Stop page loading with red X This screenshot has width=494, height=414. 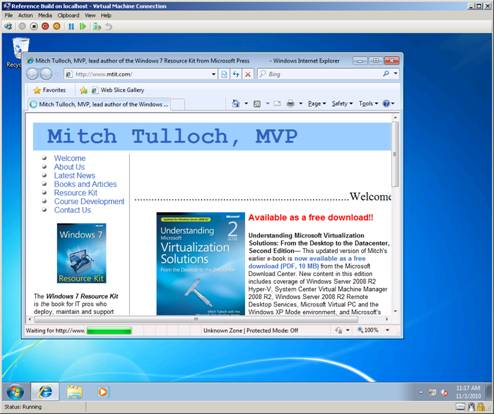click(248, 74)
